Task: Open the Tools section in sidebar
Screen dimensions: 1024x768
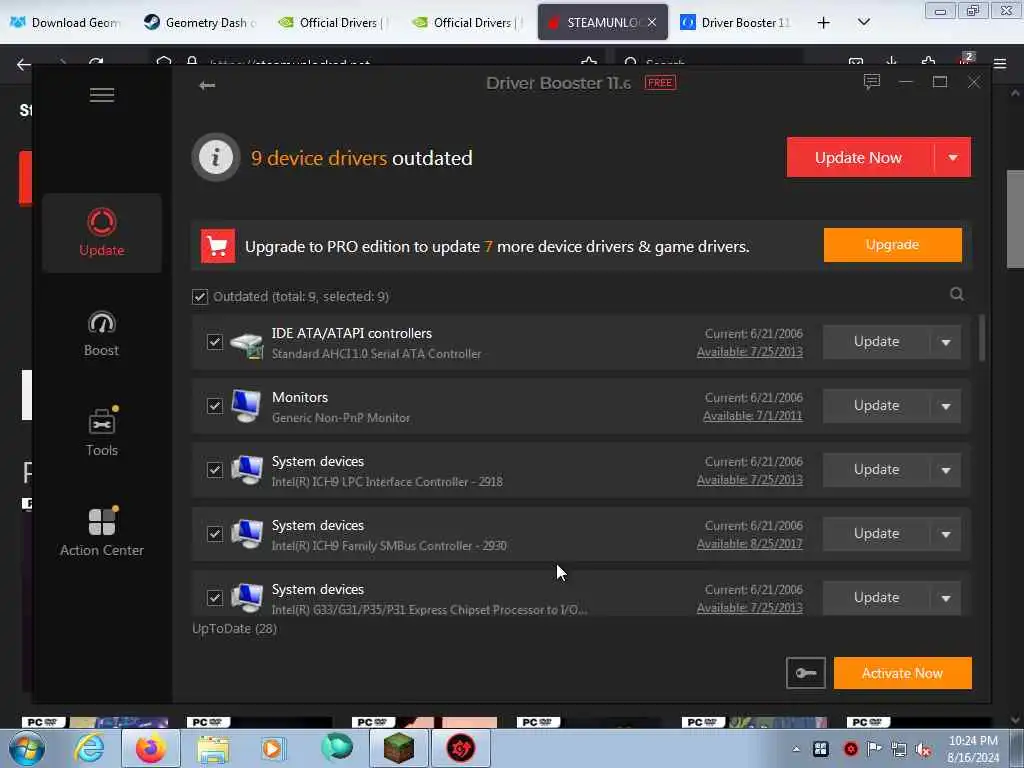Action: click(102, 432)
